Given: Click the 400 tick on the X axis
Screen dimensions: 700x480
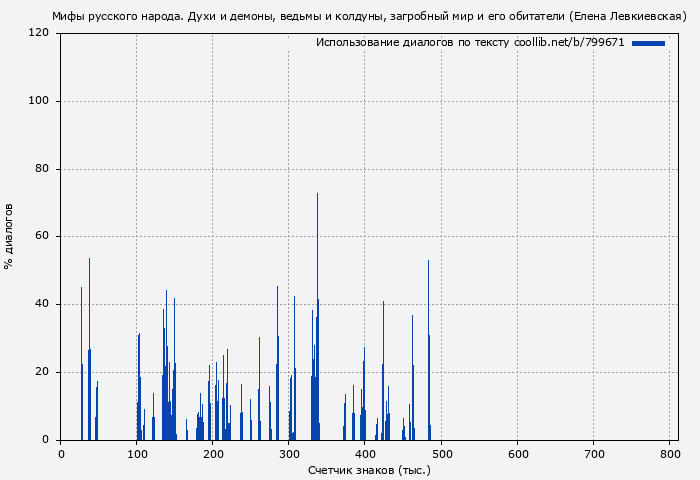Looking at the screenshot, I should (365, 454).
